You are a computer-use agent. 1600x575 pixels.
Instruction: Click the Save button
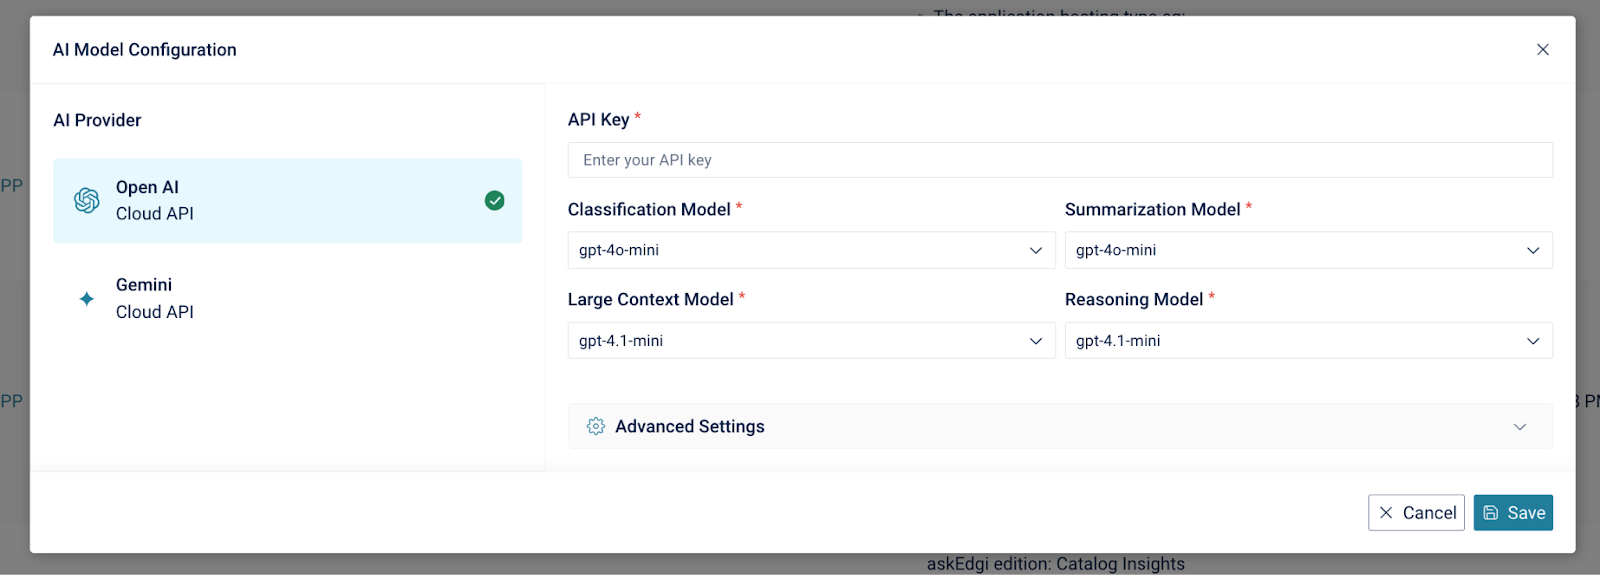pyautogui.click(x=1513, y=513)
